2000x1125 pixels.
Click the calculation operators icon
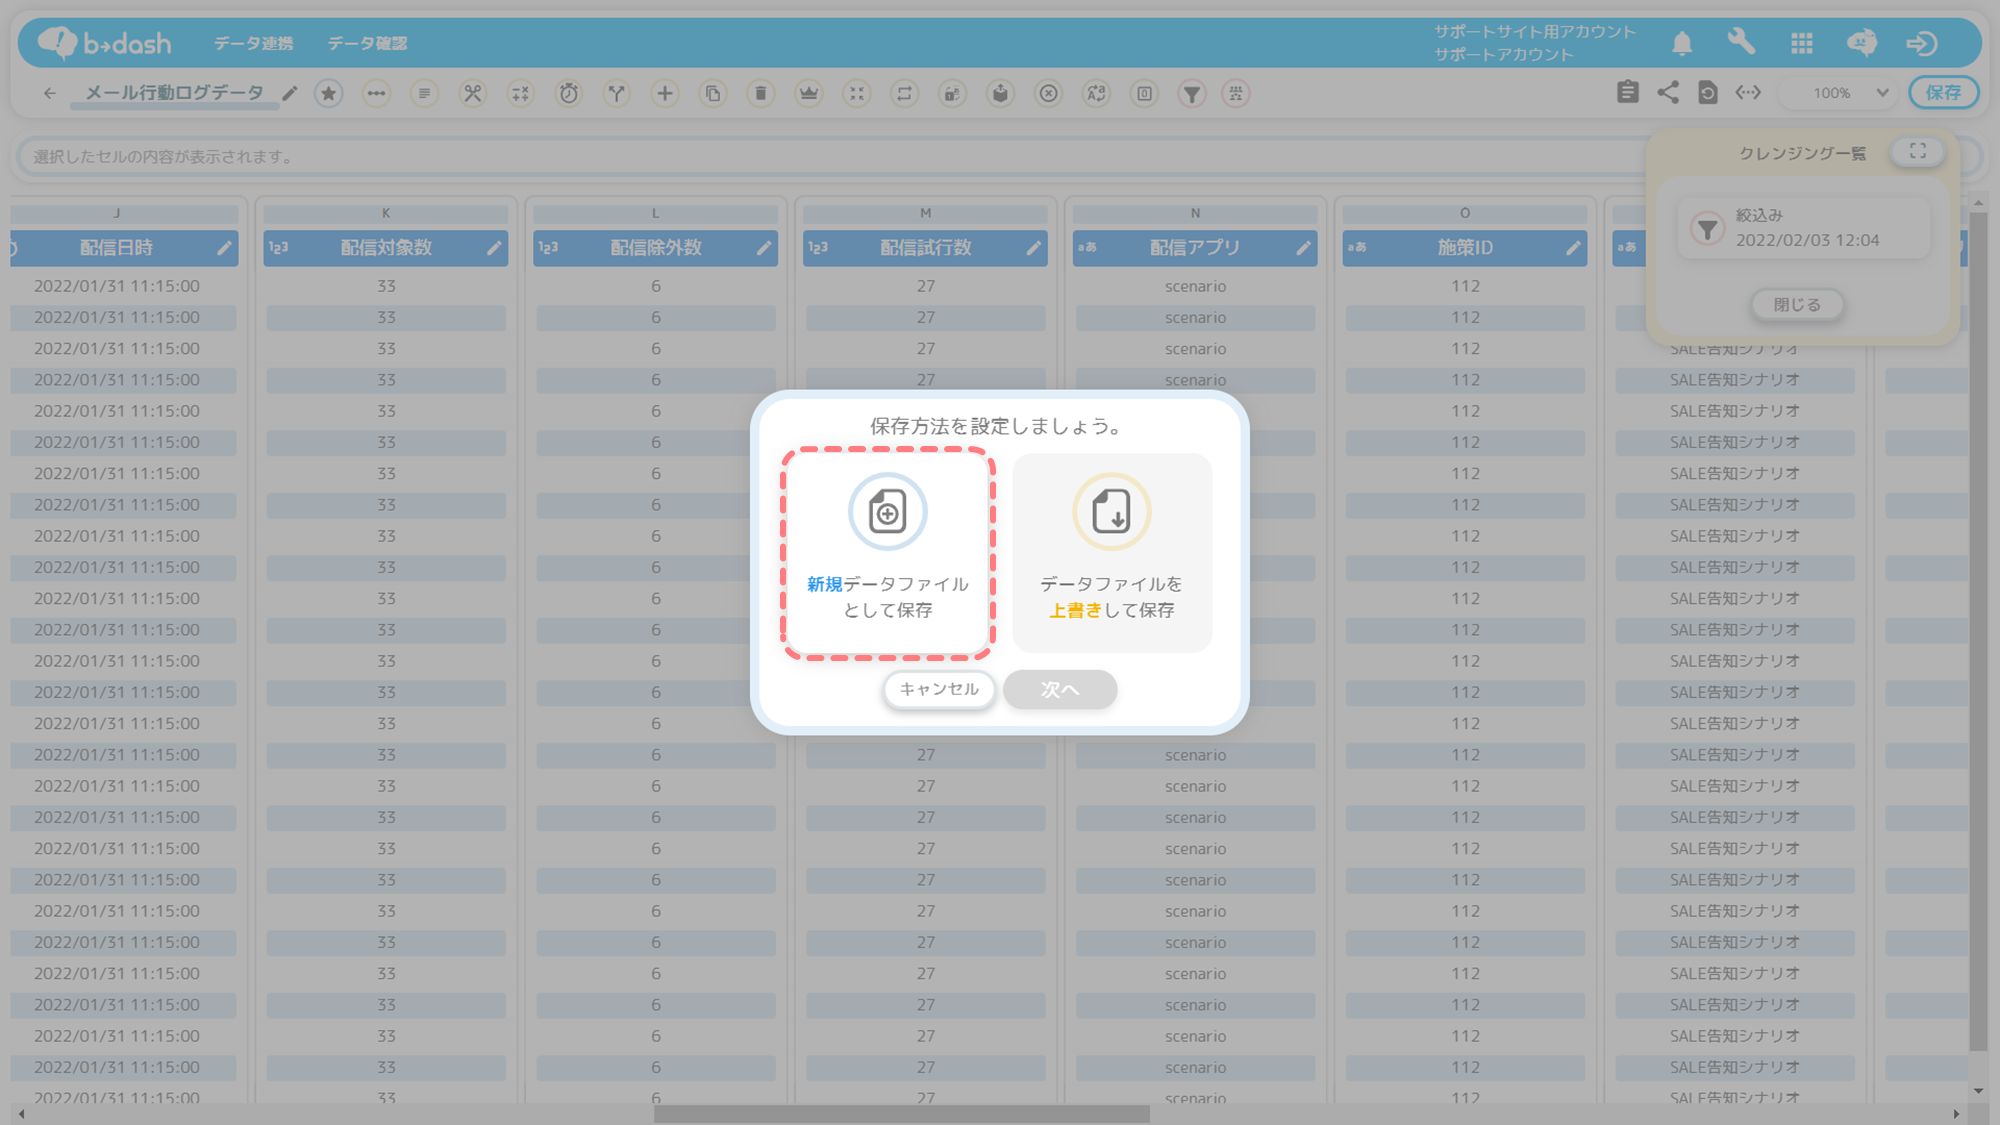pyautogui.click(x=520, y=93)
